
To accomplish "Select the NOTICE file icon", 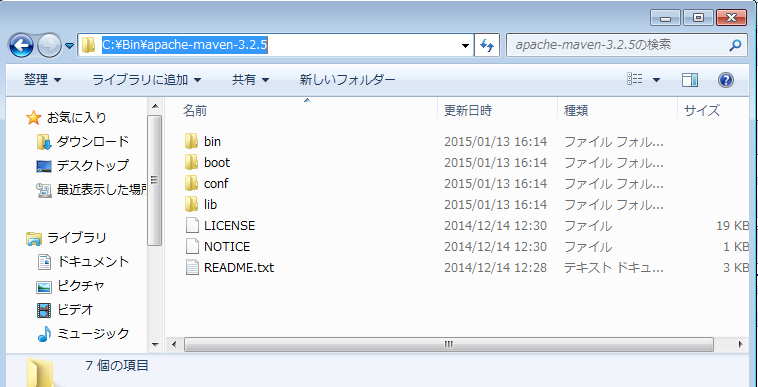I will click(192, 246).
